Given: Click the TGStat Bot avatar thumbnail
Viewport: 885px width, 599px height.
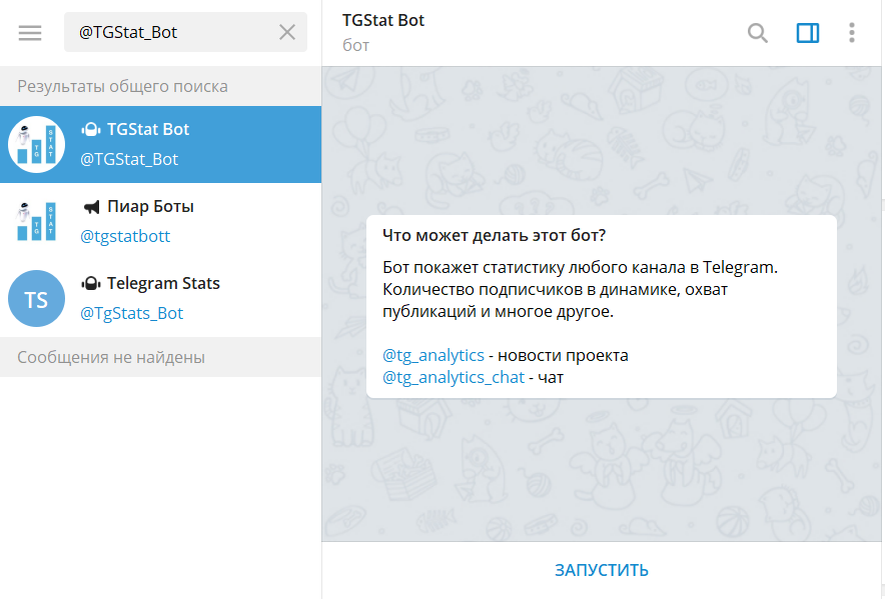Looking at the screenshot, I should pos(37,144).
